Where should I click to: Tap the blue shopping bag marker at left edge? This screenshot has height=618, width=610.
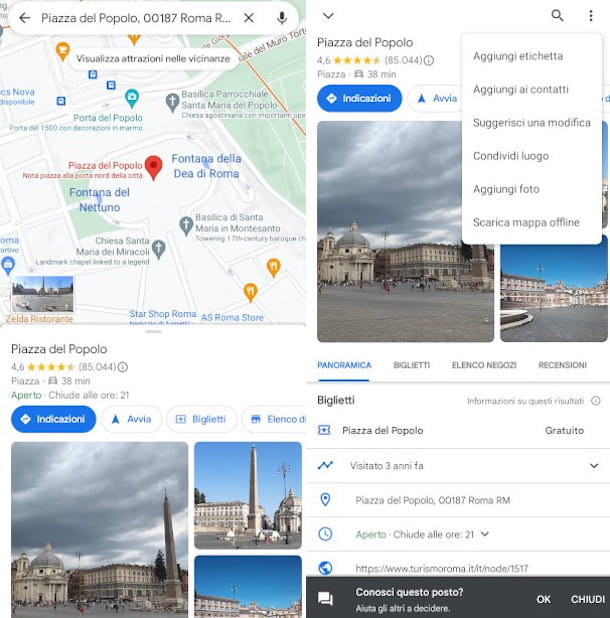pyautogui.click(x=8, y=266)
